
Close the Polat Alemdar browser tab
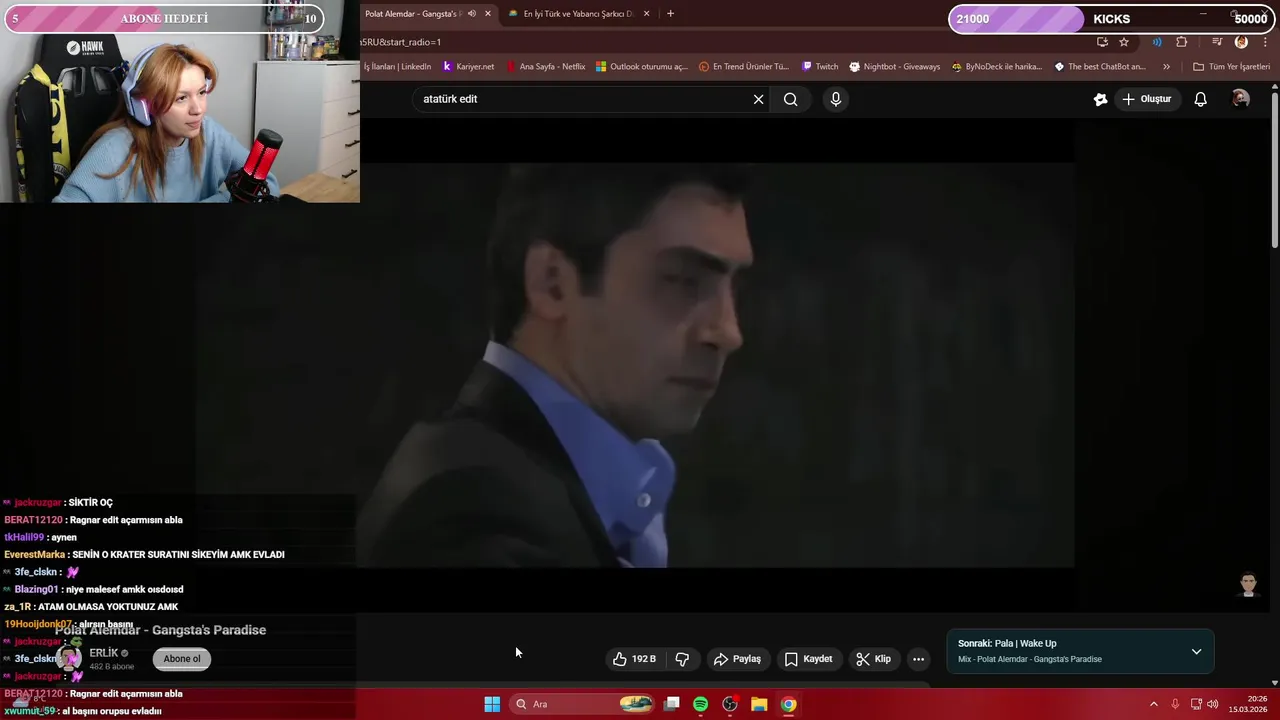488,14
